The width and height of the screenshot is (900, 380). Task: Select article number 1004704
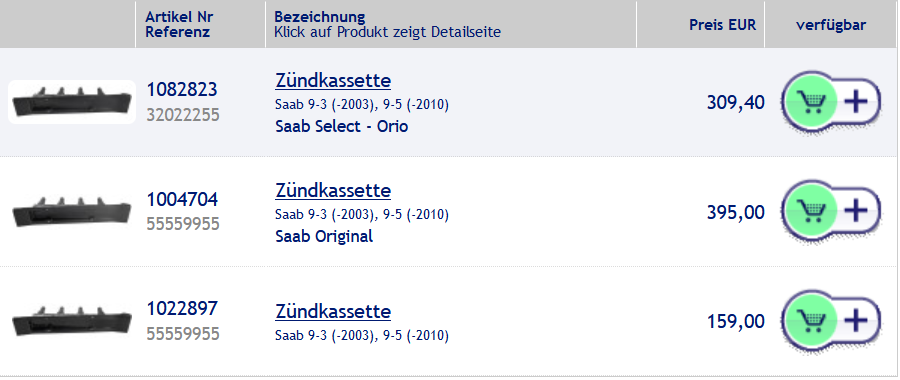pos(182,200)
